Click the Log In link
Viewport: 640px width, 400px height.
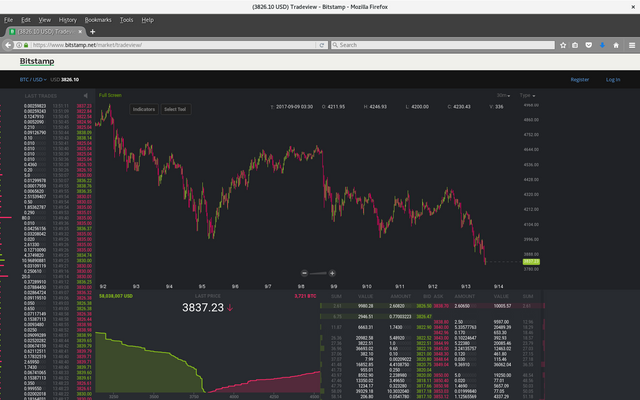[613, 80]
